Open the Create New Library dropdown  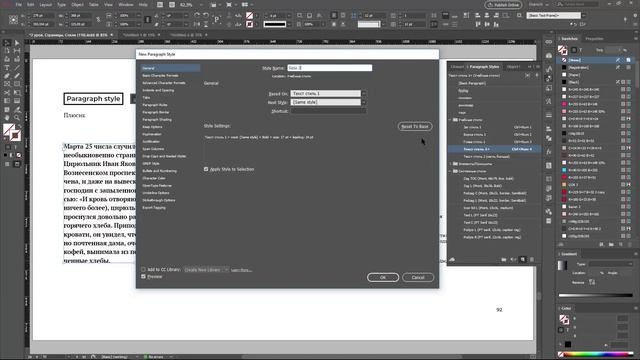coord(206,269)
